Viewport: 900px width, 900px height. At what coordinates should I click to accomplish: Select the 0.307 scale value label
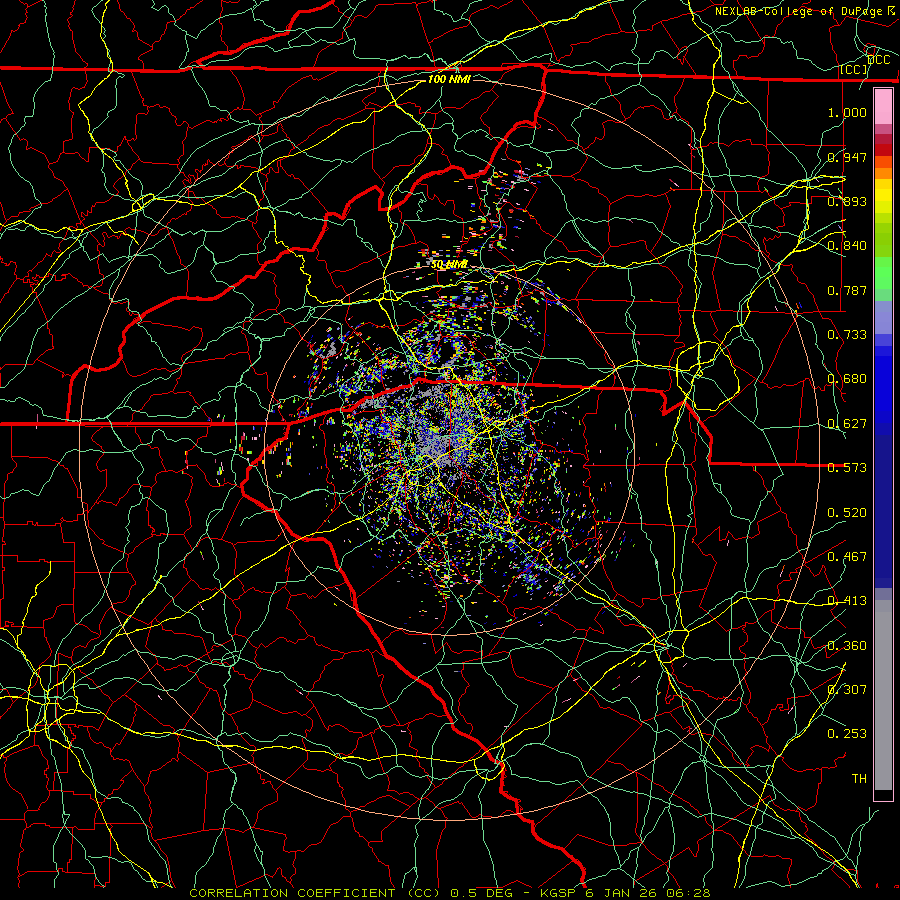847,690
